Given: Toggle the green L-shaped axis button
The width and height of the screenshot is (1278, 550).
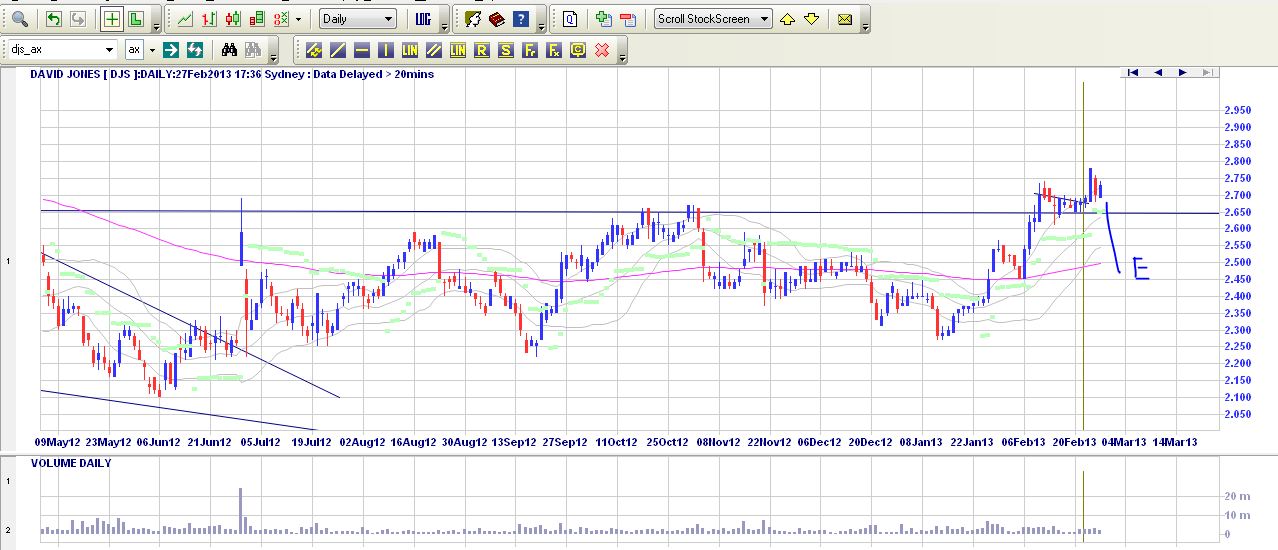Looking at the screenshot, I should pos(136,19).
